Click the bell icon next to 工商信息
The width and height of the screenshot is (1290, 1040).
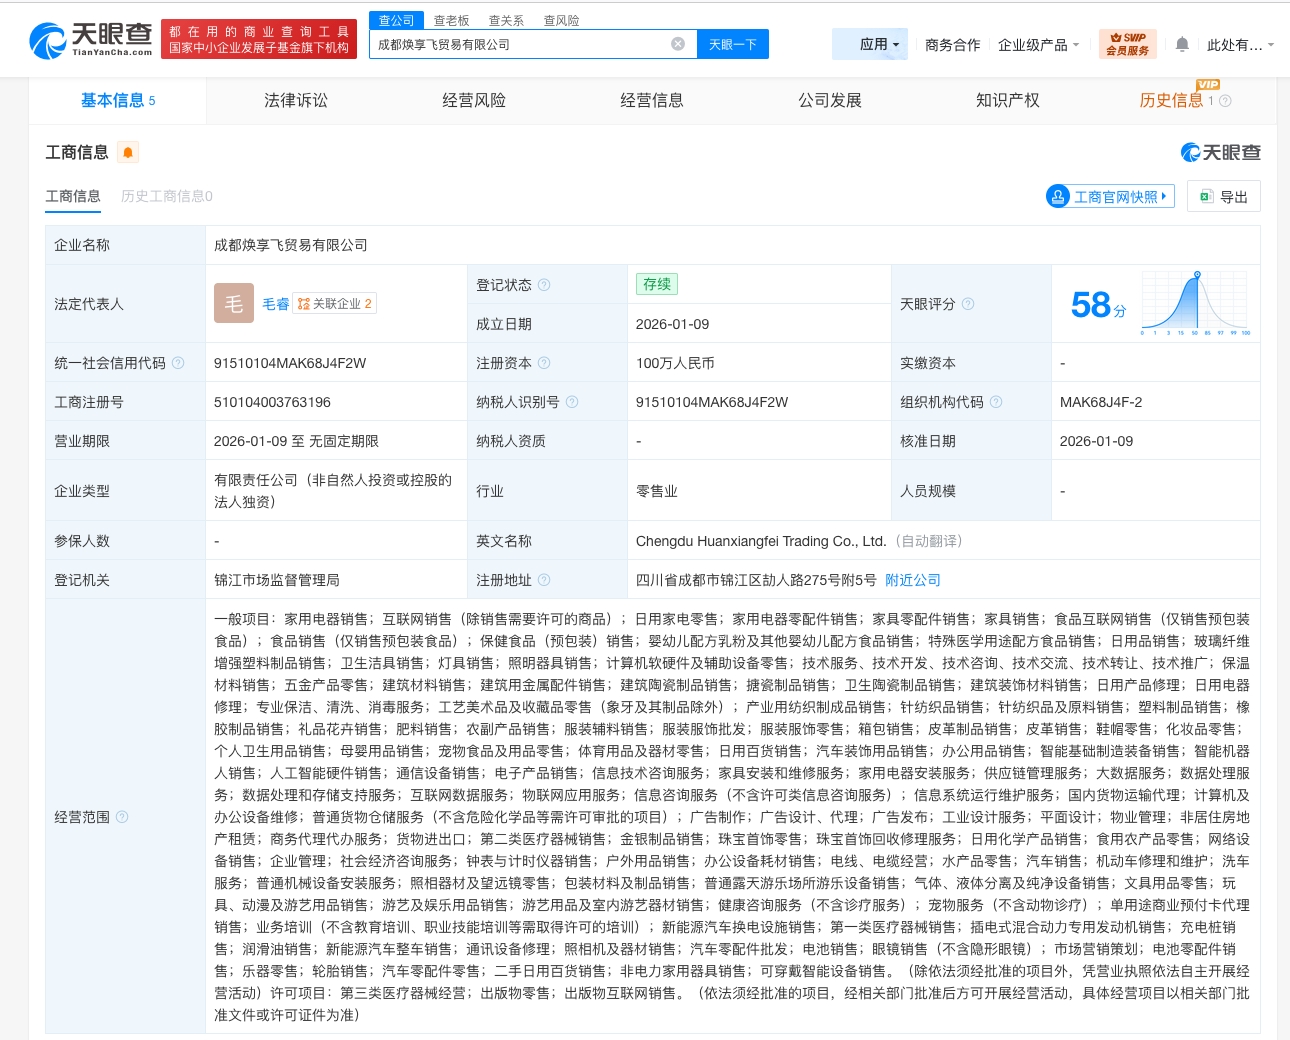pyautogui.click(x=128, y=152)
